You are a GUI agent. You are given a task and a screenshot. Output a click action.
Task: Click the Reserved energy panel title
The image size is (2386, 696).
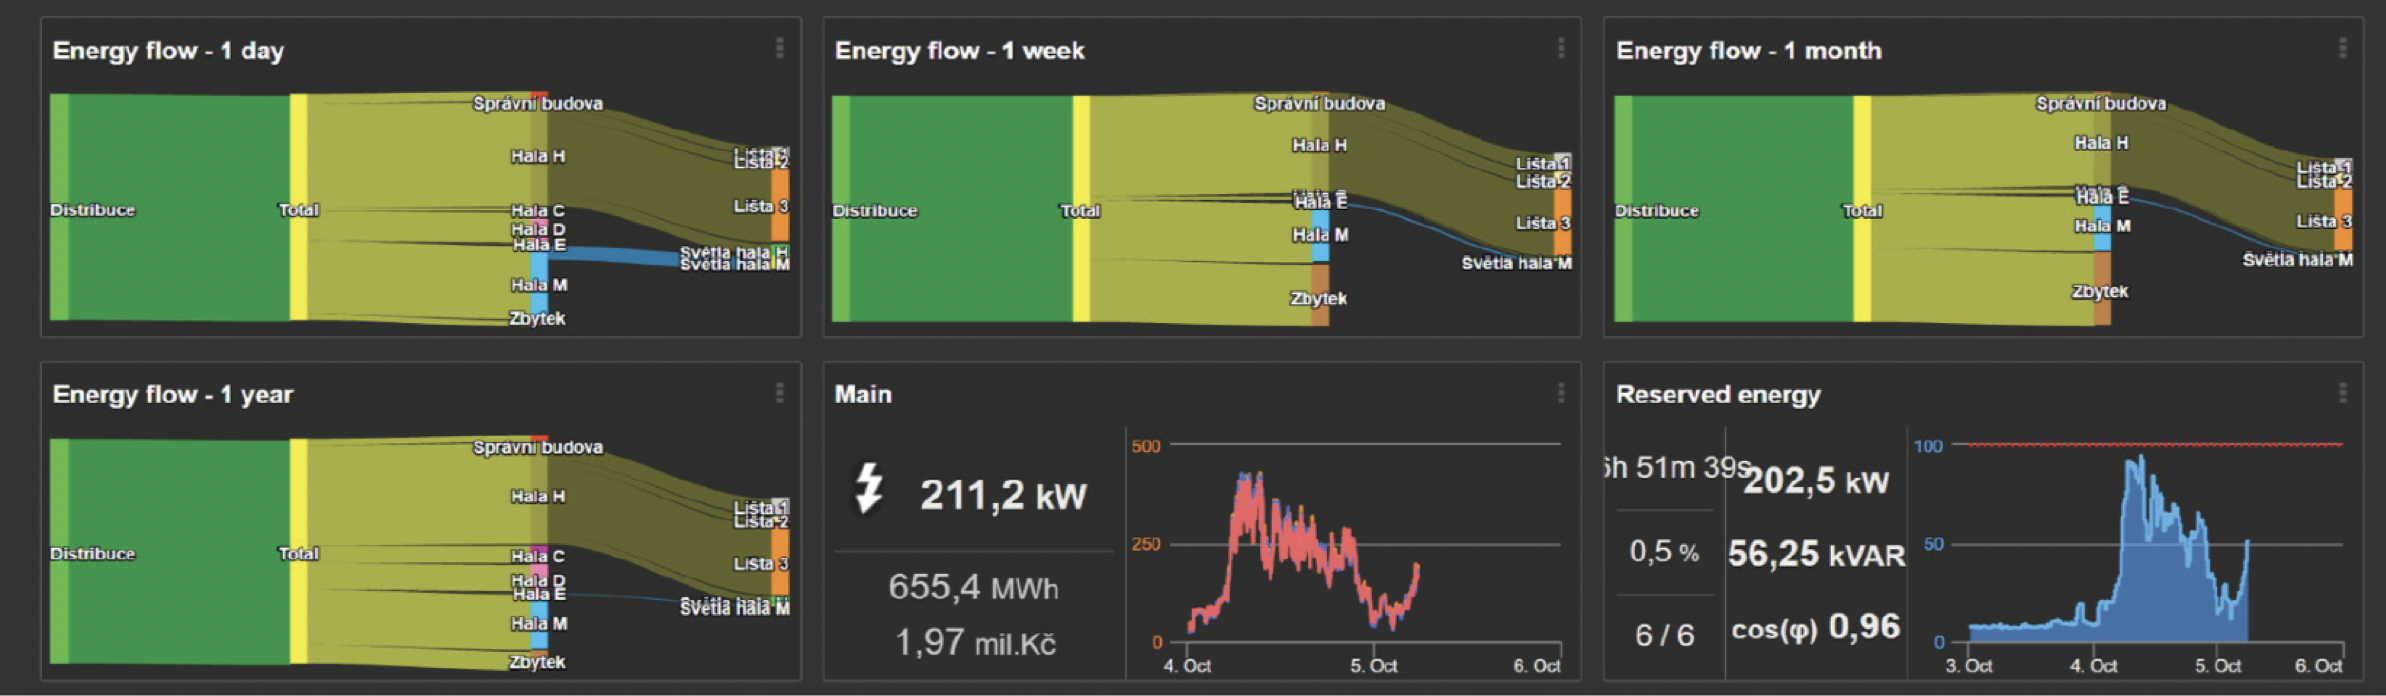[x=1718, y=394]
